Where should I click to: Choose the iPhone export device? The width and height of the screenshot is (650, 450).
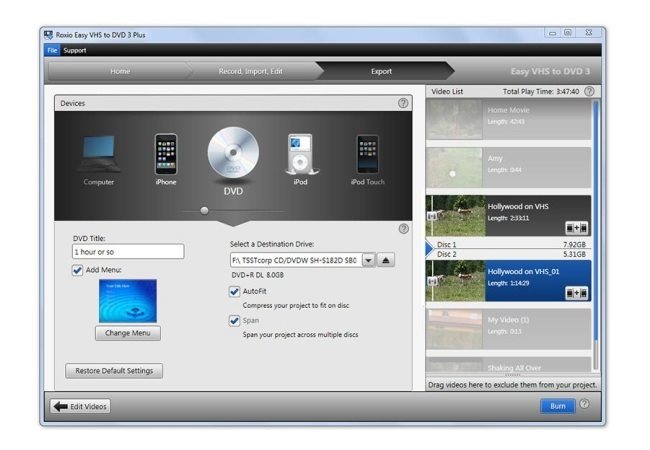[166, 154]
